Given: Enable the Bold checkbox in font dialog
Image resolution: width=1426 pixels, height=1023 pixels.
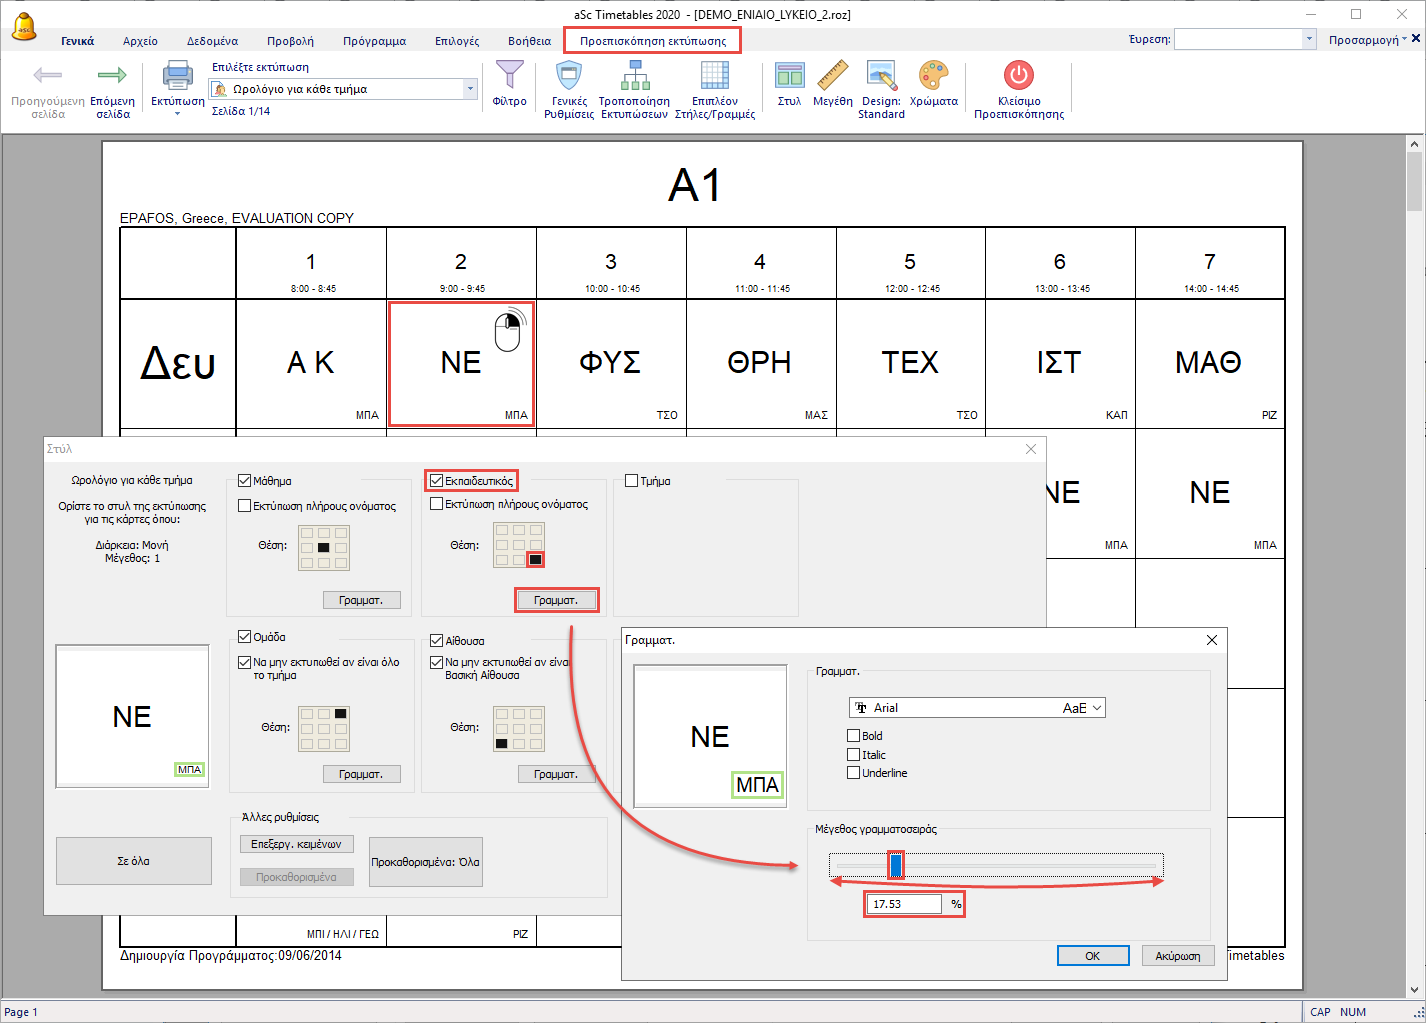Looking at the screenshot, I should point(854,736).
